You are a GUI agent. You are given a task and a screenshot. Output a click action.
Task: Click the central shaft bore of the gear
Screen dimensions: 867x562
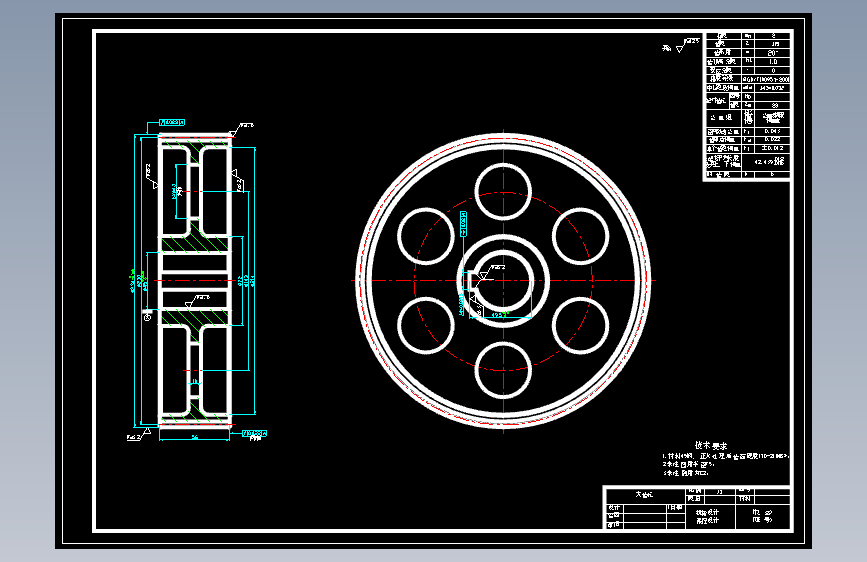tap(504, 281)
